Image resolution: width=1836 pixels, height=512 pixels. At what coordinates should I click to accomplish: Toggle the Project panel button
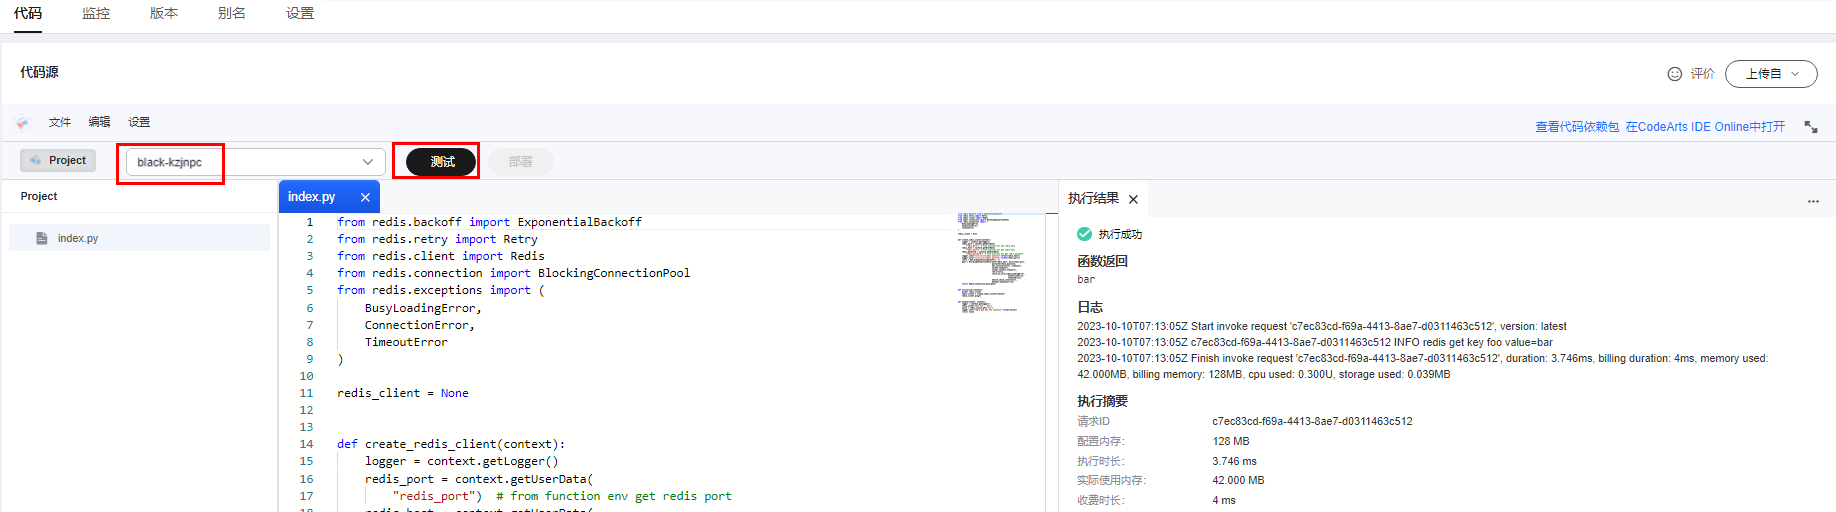click(58, 160)
